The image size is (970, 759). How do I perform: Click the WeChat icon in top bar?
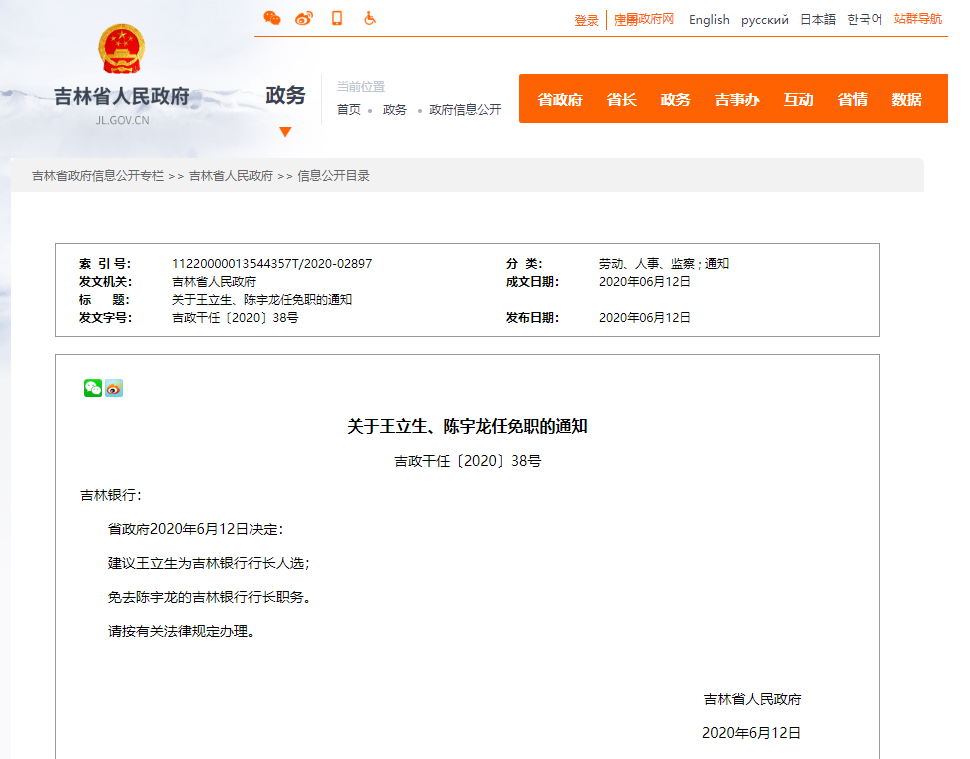click(271, 18)
